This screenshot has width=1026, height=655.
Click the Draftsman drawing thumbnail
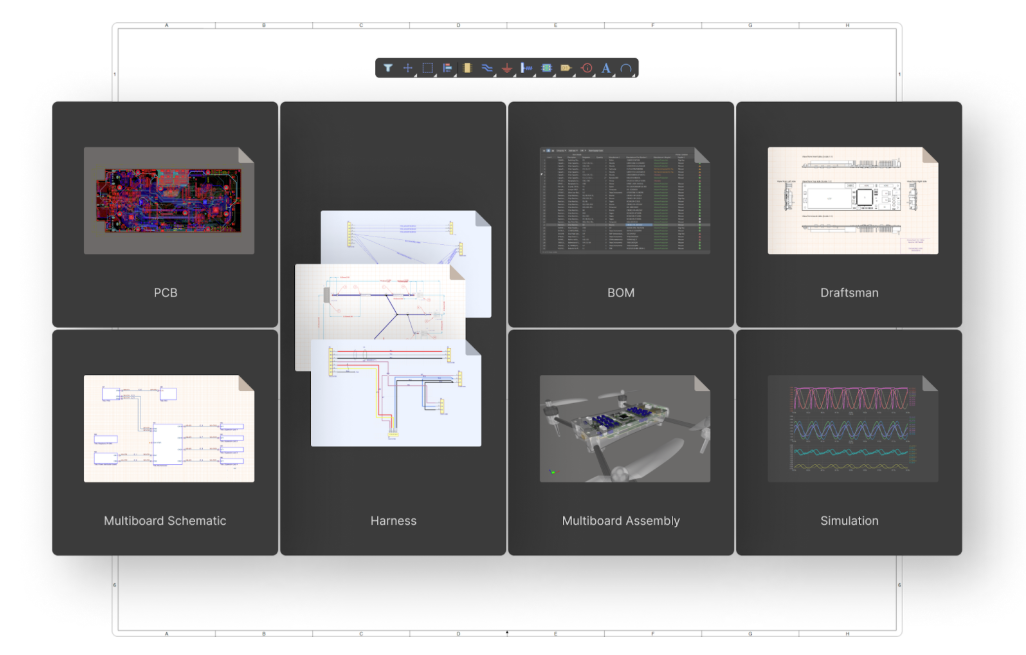(x=853, y=201)
